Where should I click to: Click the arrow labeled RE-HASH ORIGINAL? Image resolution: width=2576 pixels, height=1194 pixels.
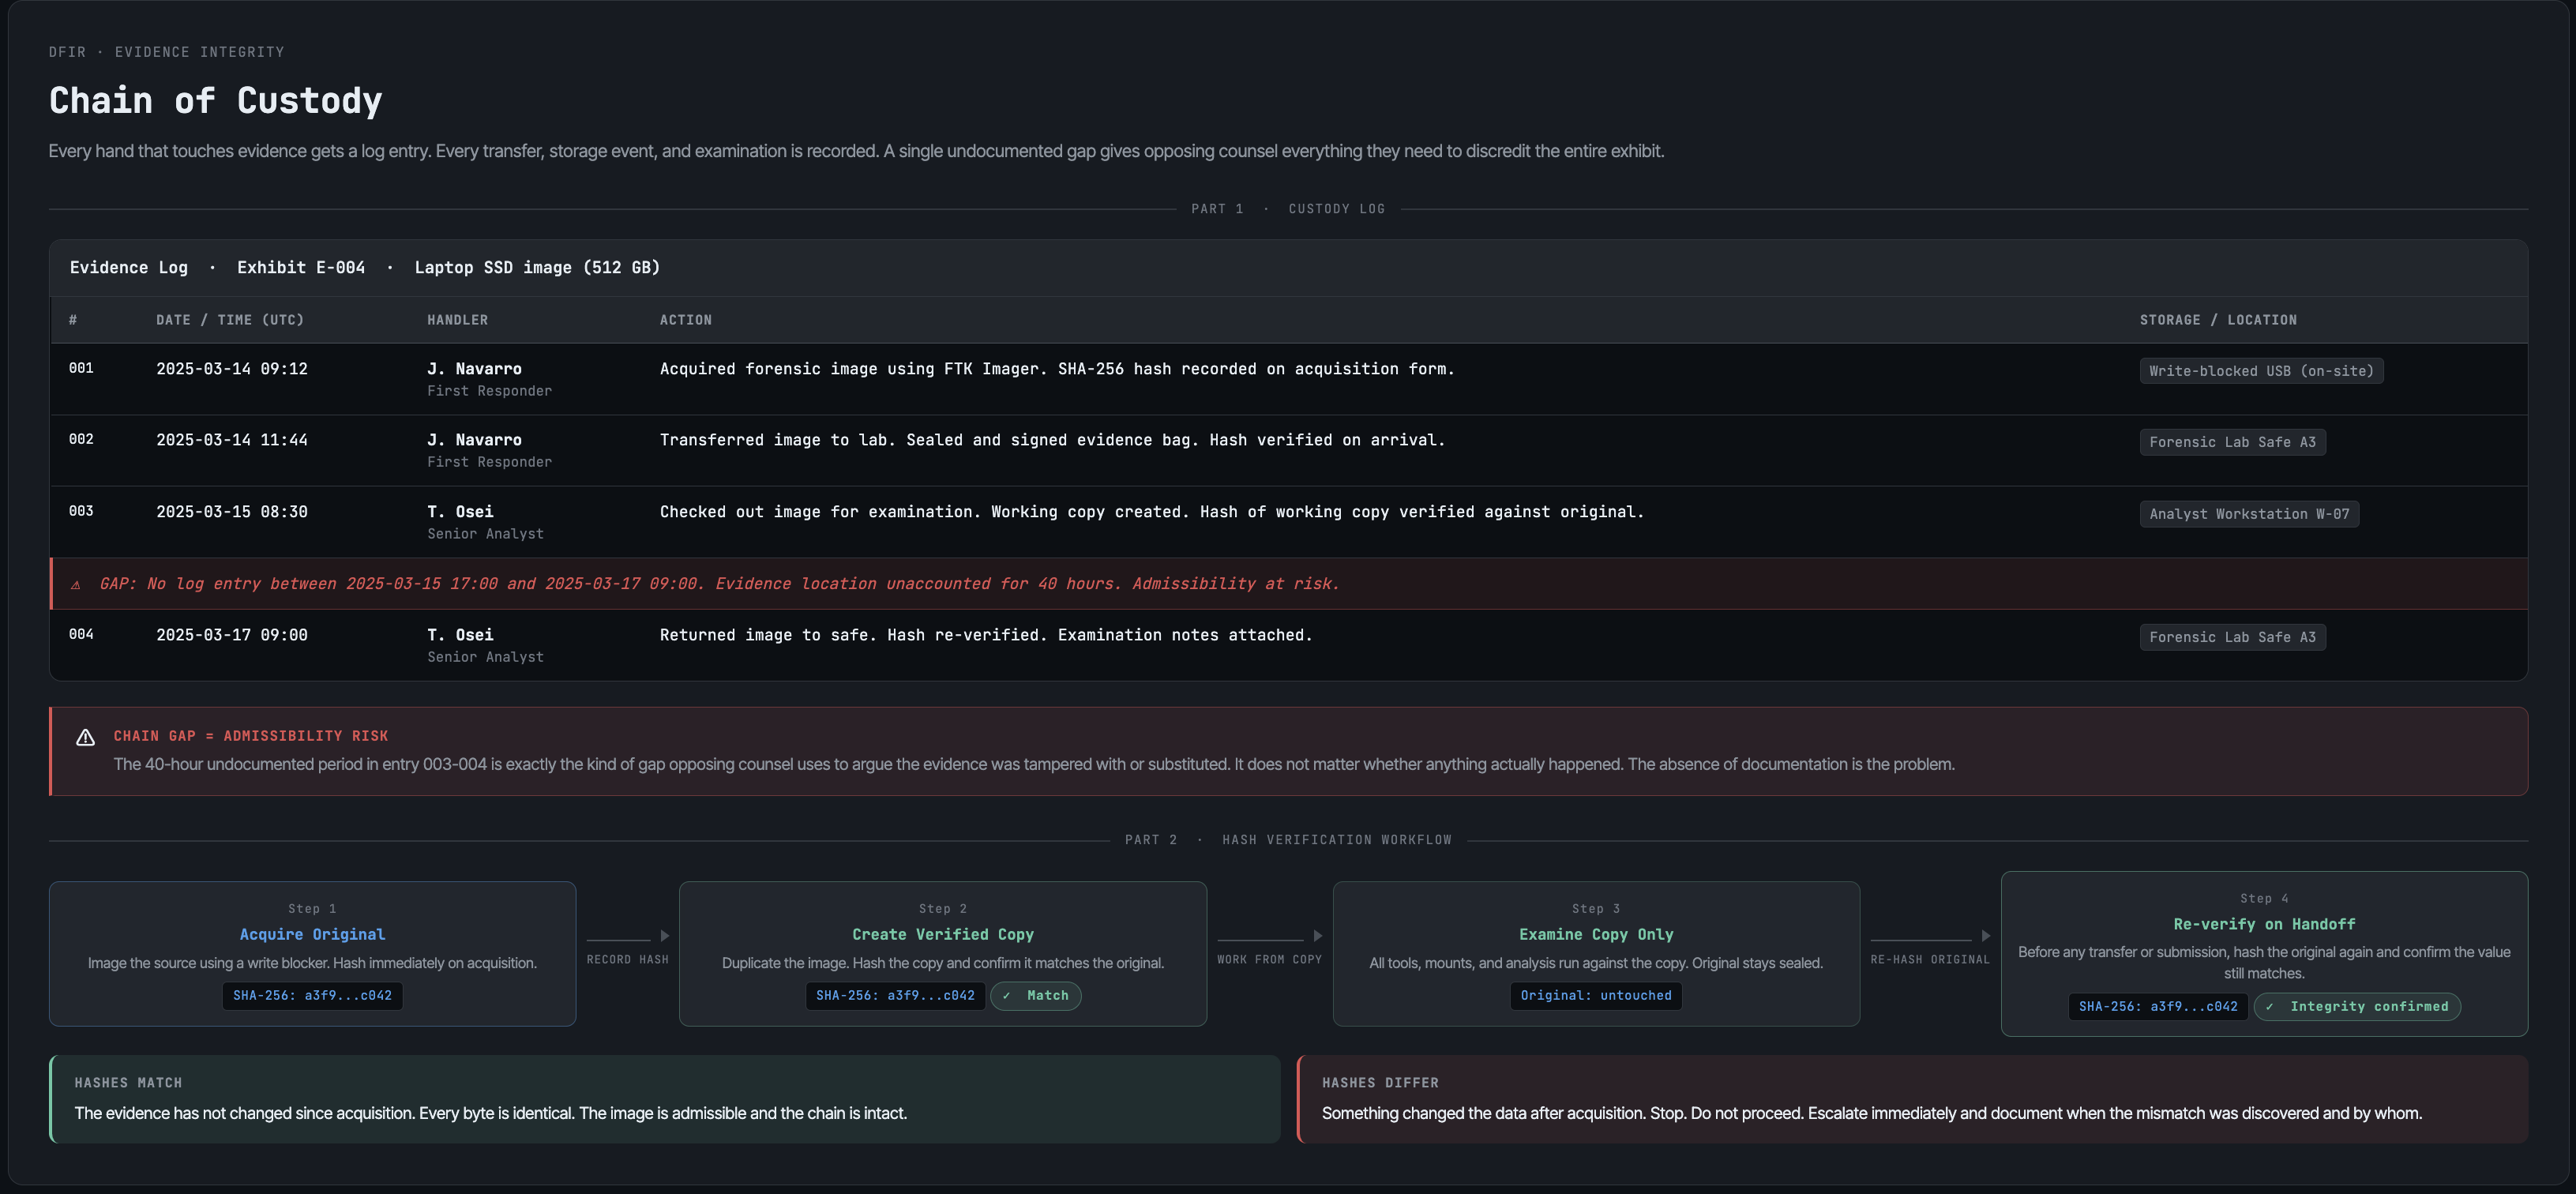1930,936
